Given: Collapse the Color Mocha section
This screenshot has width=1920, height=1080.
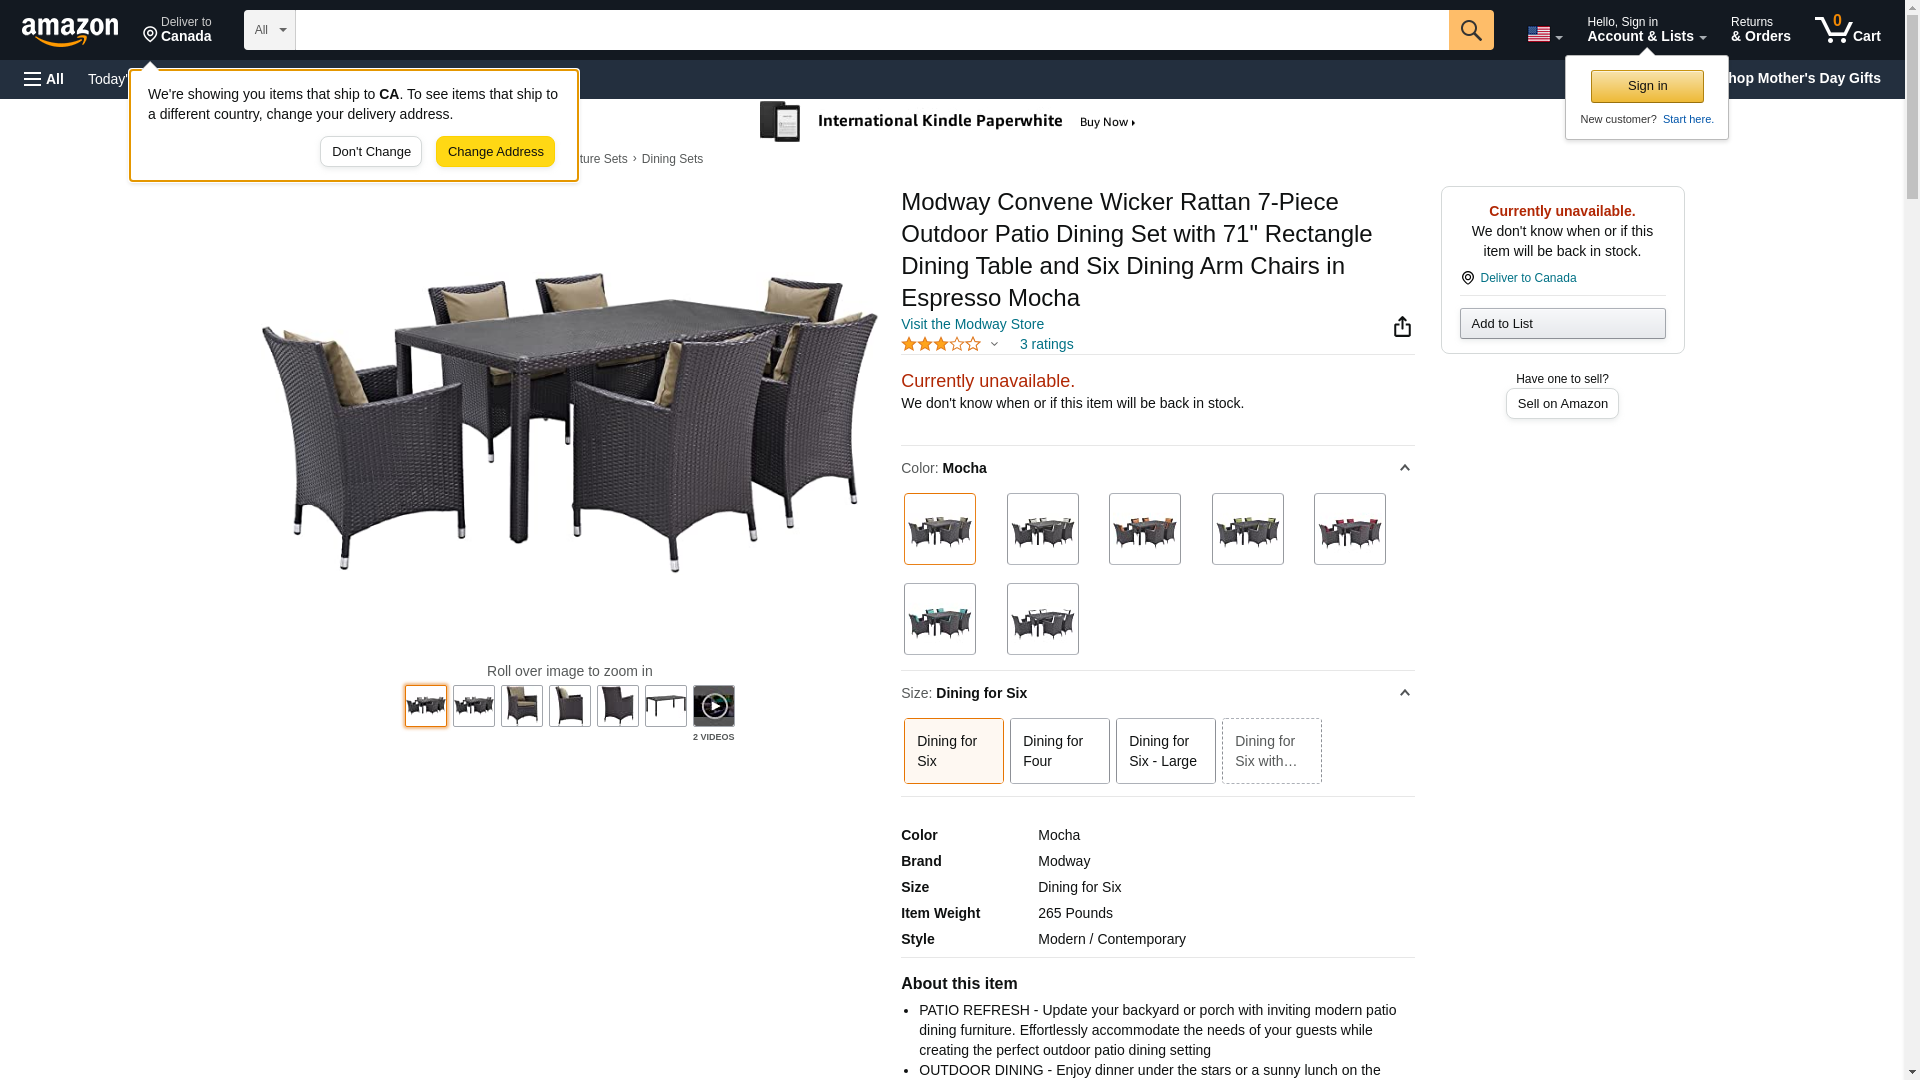Looking at the screenshot, I should [1404, 468].
